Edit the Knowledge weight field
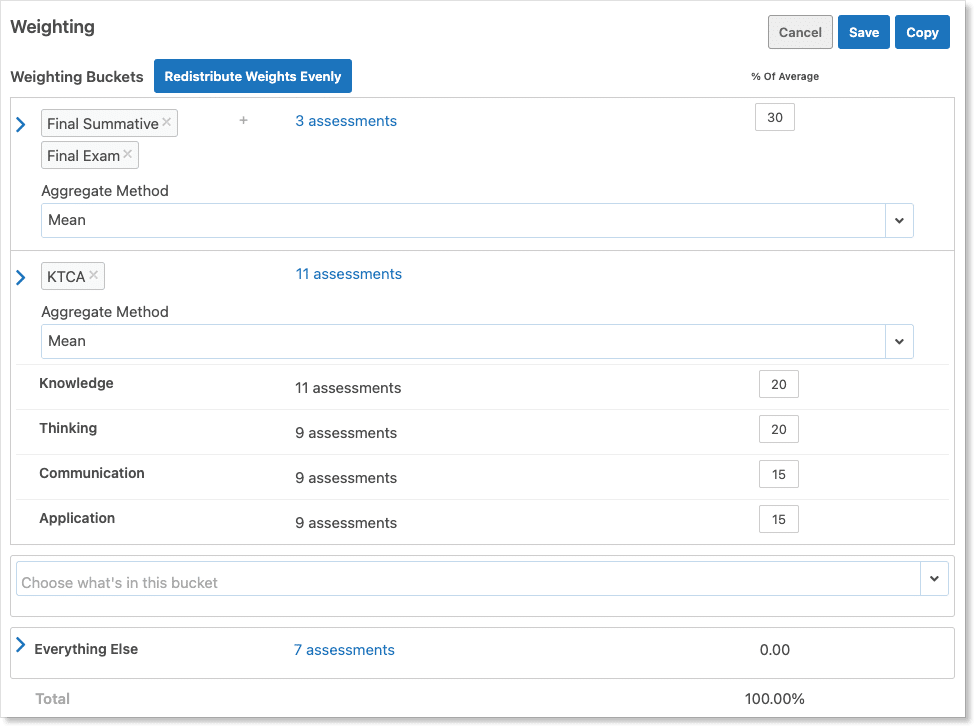The width and height of the screenshot is (976, 728). point(778,384)
